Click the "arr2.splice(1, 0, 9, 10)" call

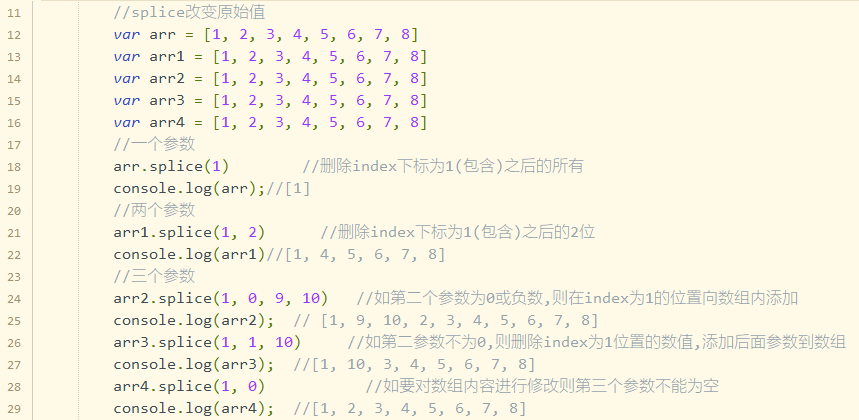[219, 298]
